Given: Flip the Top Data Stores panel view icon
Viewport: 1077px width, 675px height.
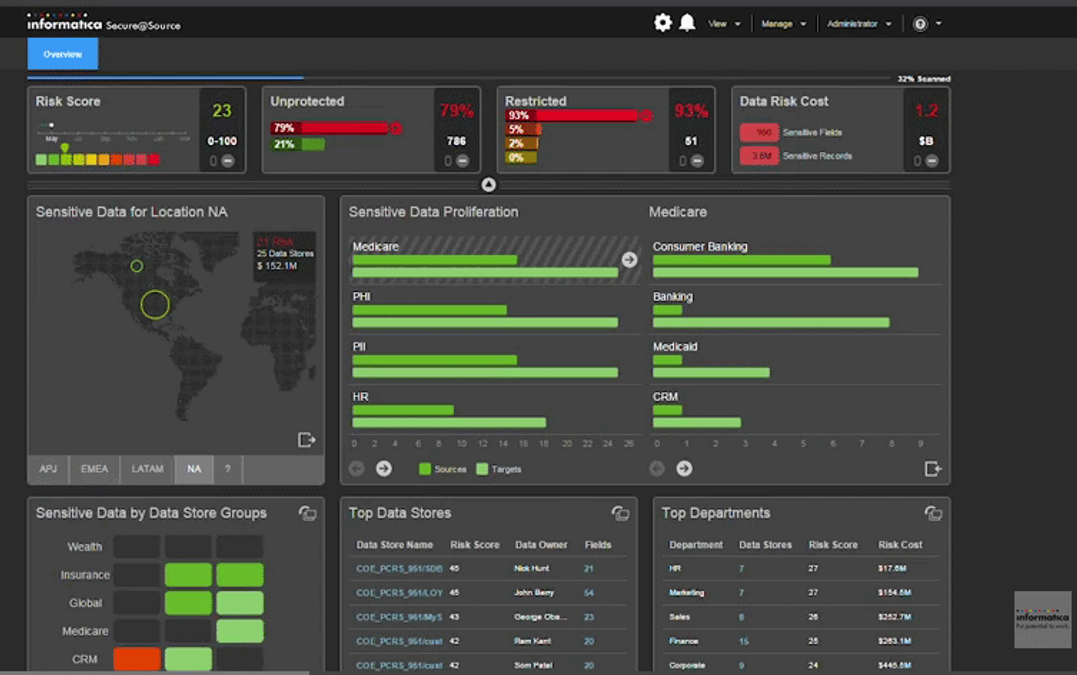Looking at the screenshot, I should 620,513.
